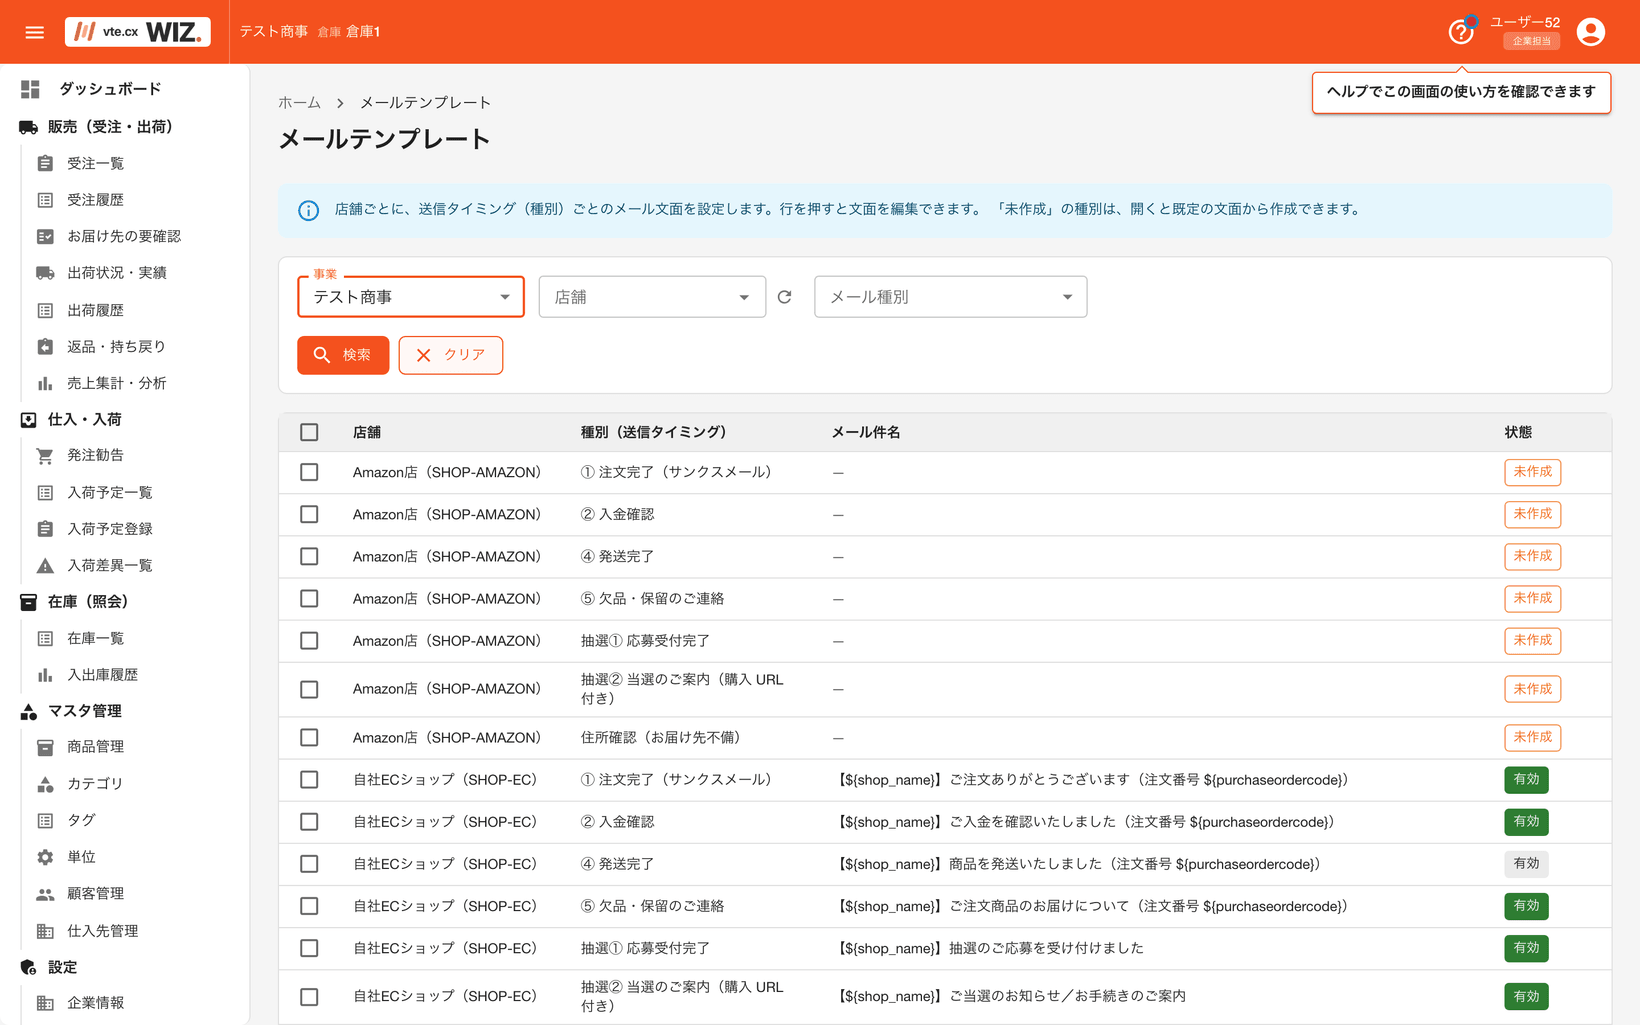Check the Amazon店 ① 注文完了 row checkbox
This screenshot has width=1640, height=1025.
(x=309, y=472)
